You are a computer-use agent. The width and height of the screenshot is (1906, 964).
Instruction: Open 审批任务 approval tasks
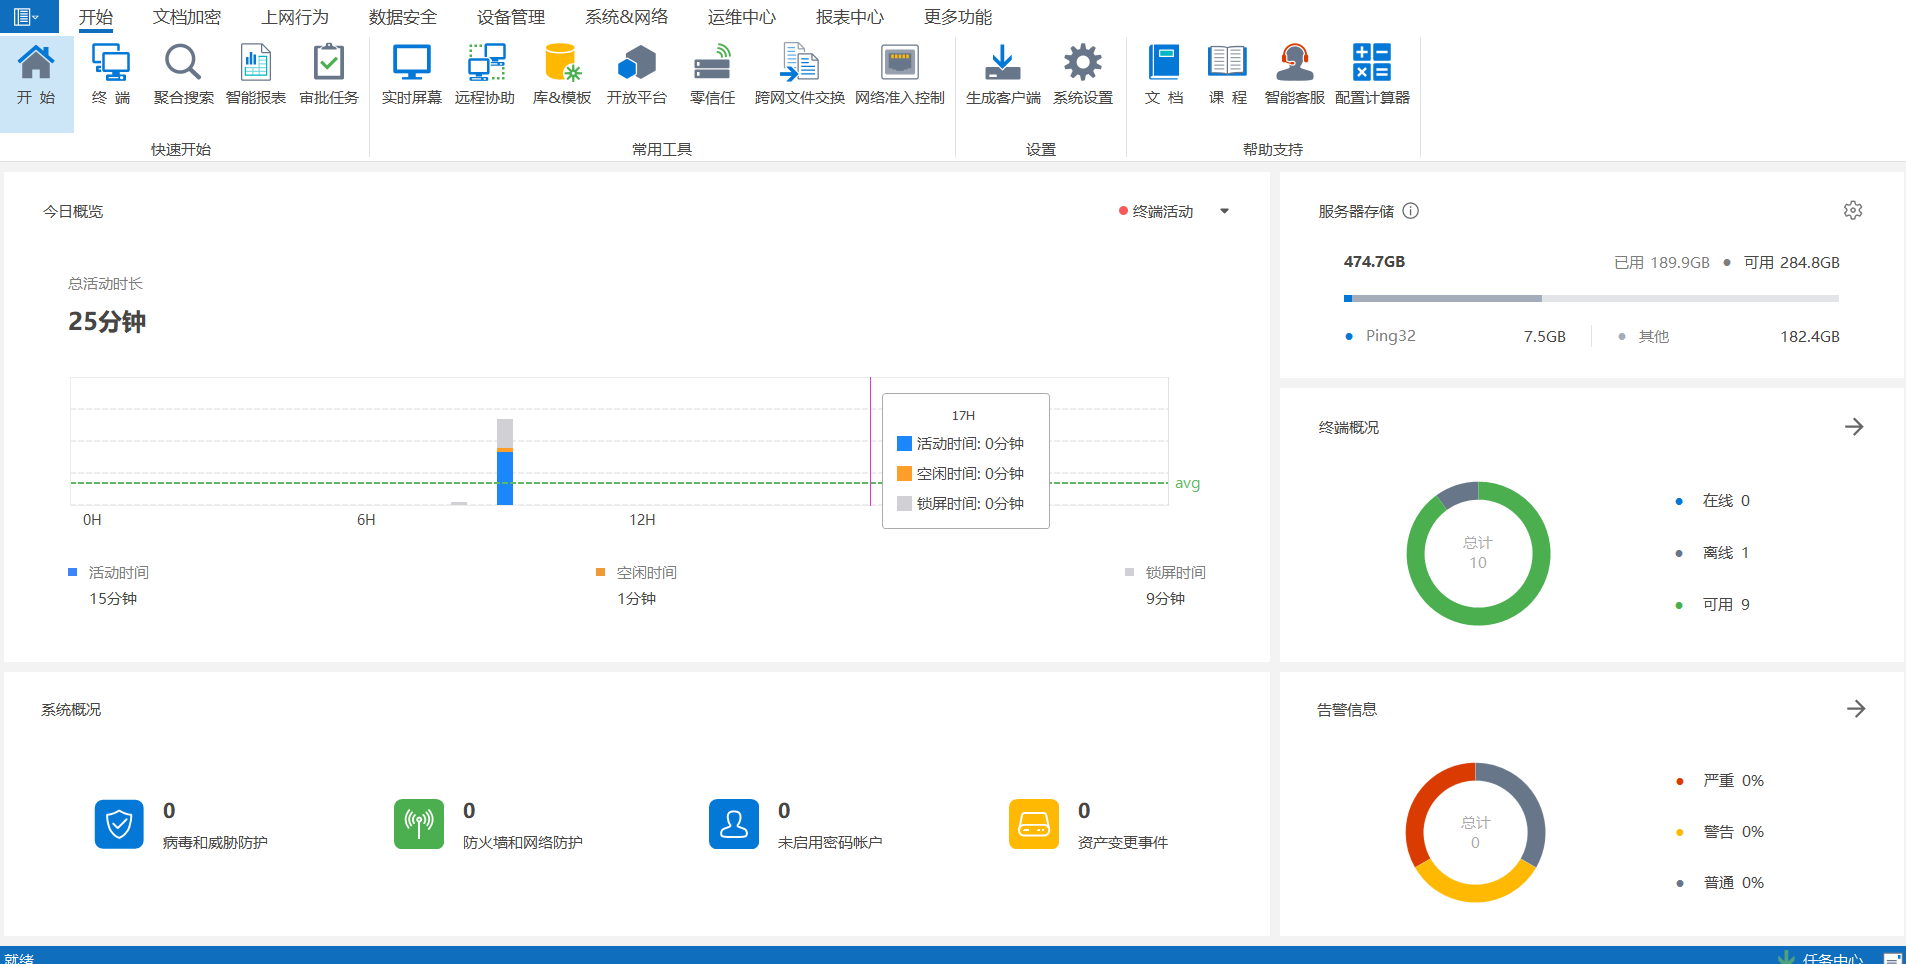coord(328,74)
